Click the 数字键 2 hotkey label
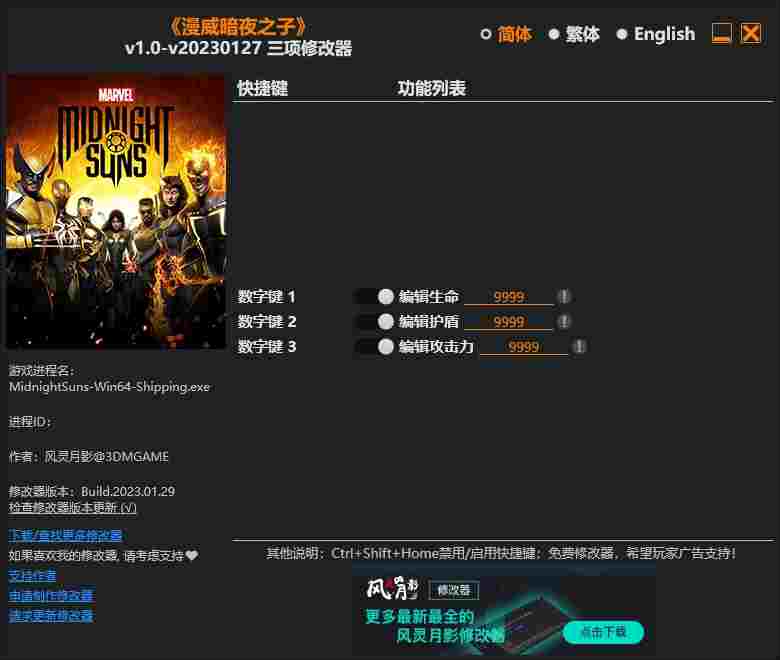 click(x=267, y=322)
